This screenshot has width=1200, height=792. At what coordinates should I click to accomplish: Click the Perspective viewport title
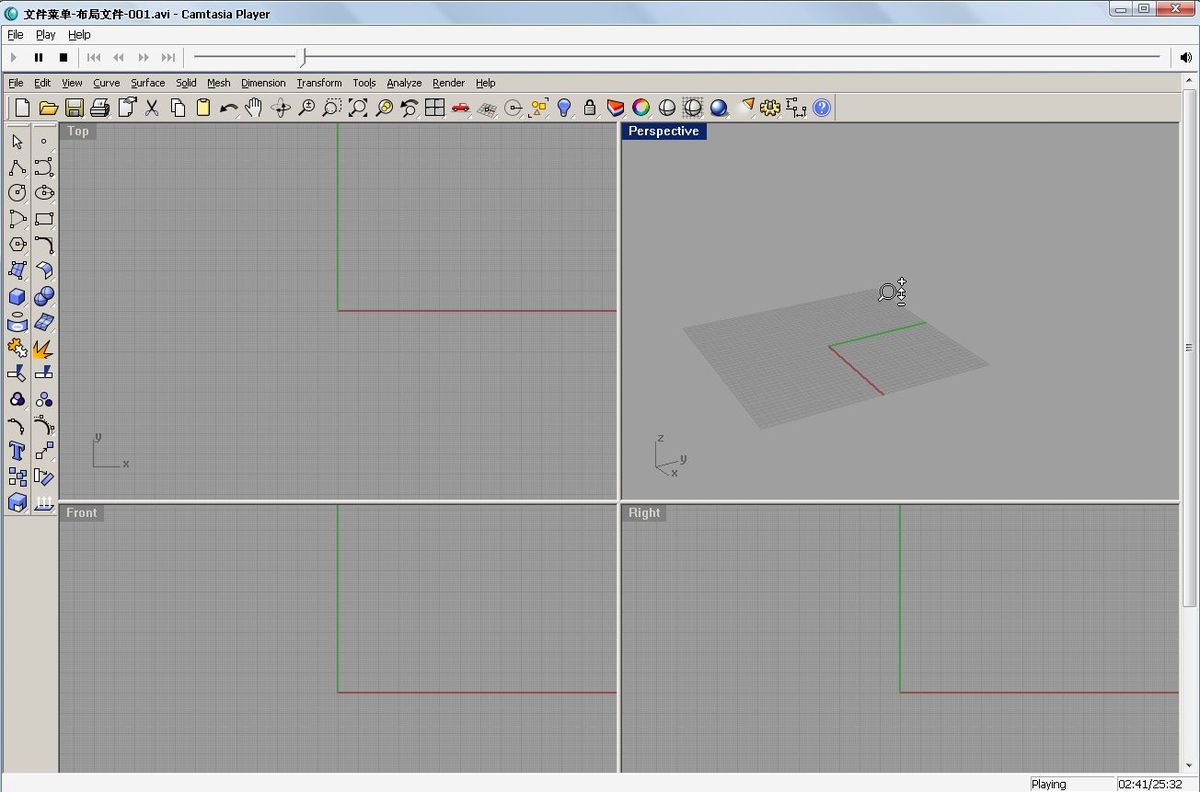coord(663,131)
